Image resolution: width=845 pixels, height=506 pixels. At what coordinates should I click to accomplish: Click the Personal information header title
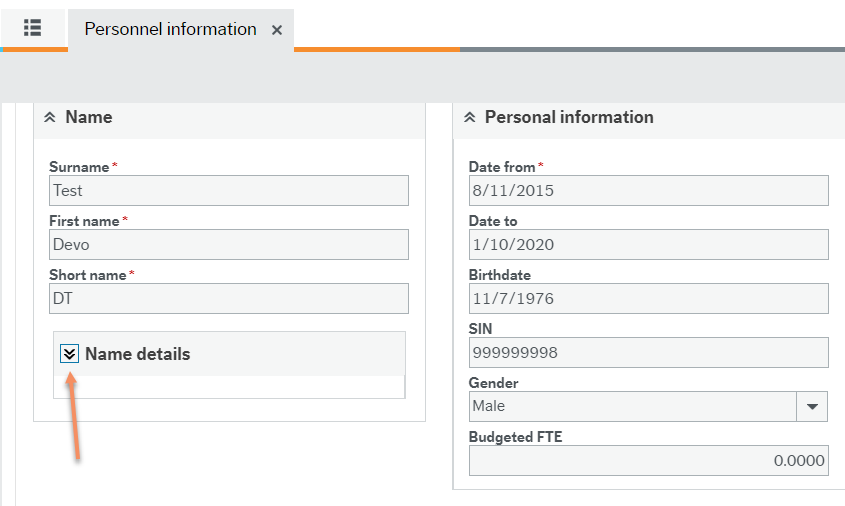569,118
